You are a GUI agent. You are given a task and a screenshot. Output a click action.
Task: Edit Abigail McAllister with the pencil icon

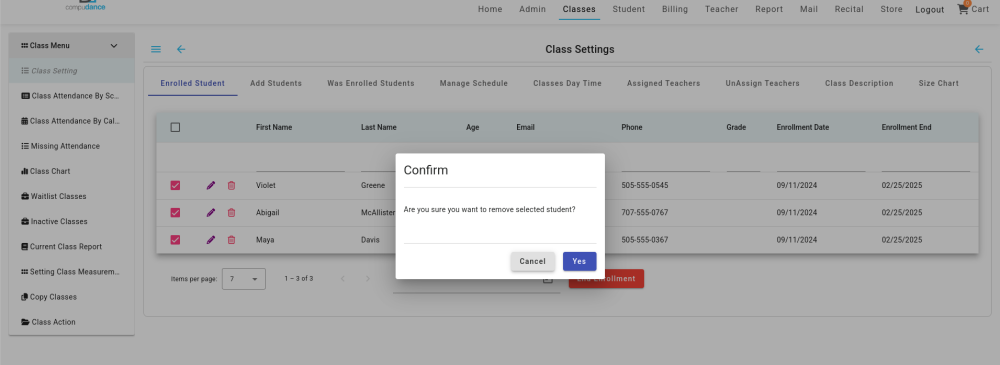pyautogui.click(x=211, y=212)
